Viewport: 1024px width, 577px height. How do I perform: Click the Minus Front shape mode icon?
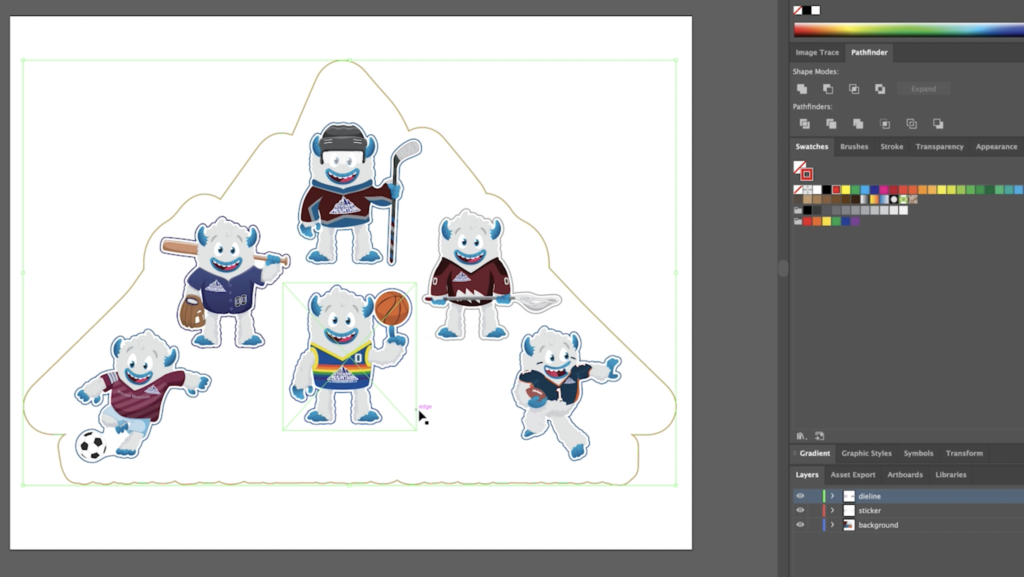(x=828, y=89)
